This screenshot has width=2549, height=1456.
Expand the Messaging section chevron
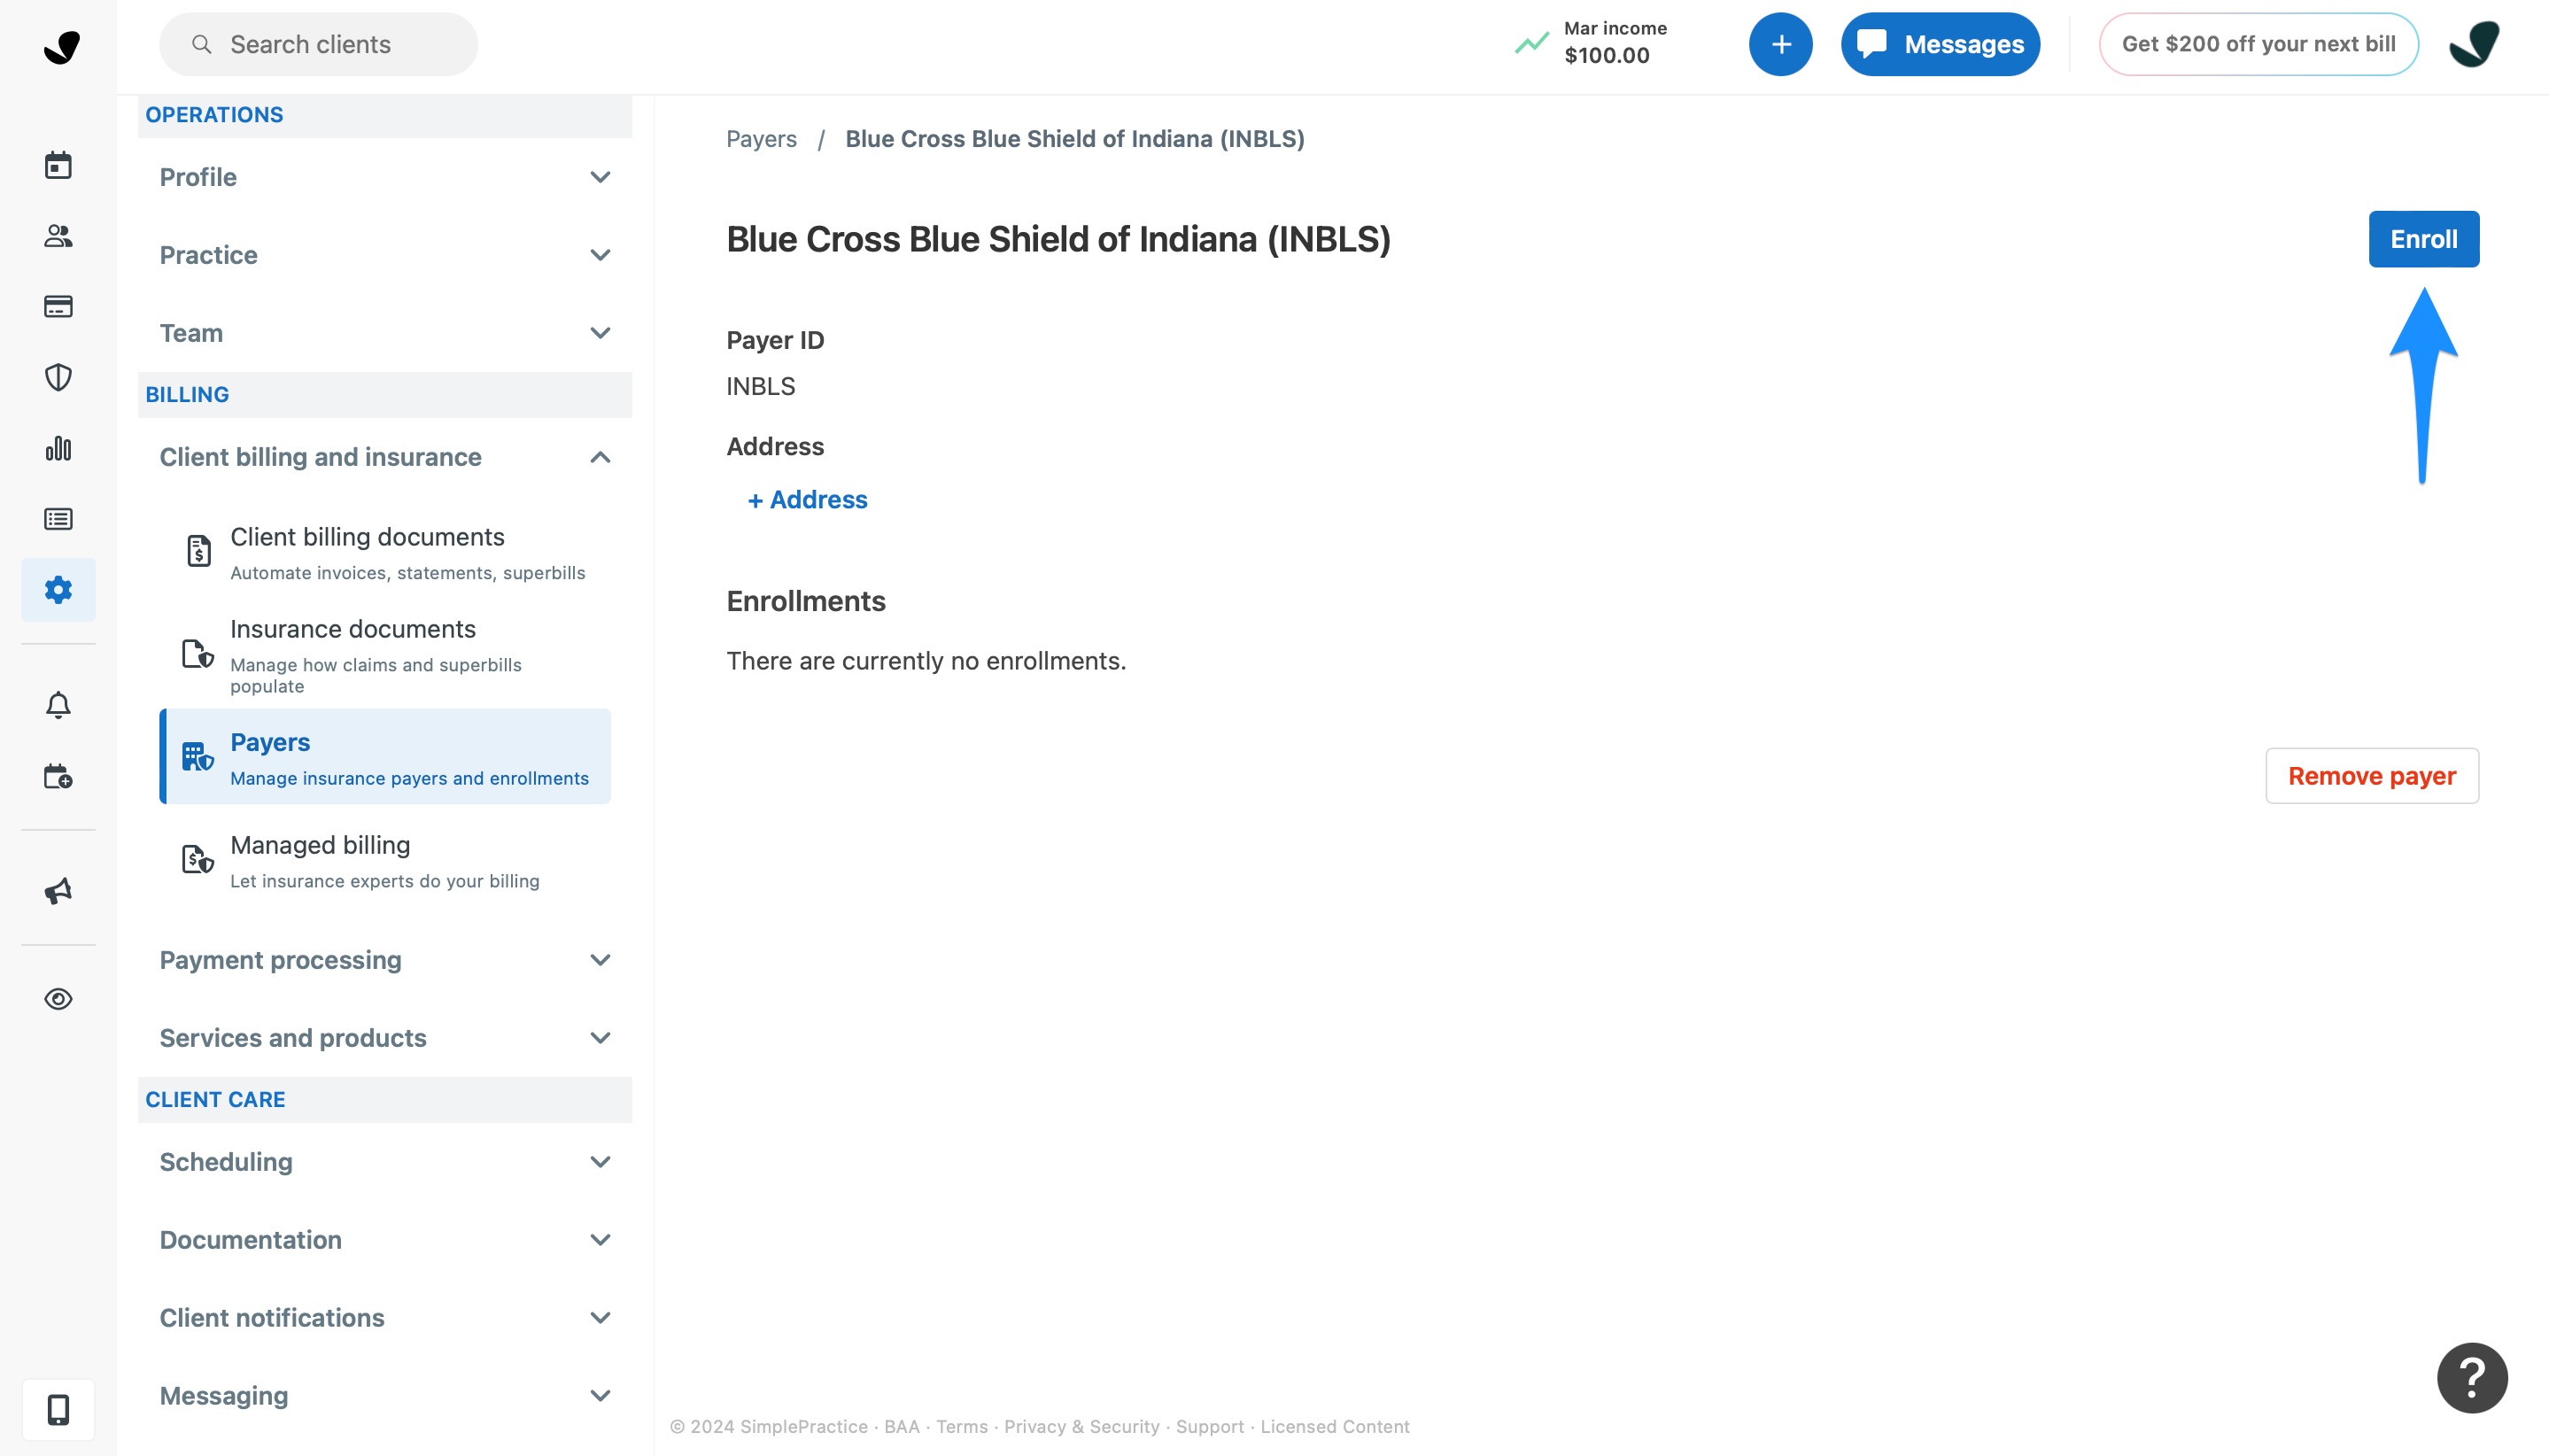pyautogui.click(x=600, y=1396)
